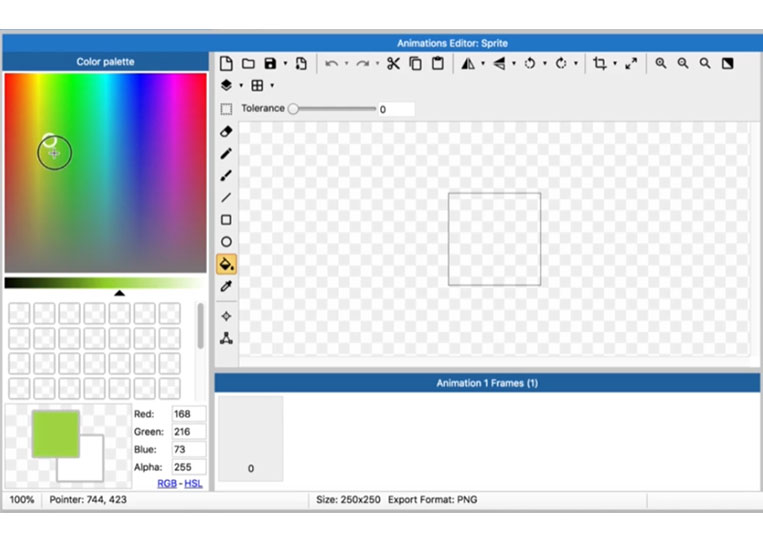
Task: Select the Ellipse shape tool
Action: coord(226,242)
